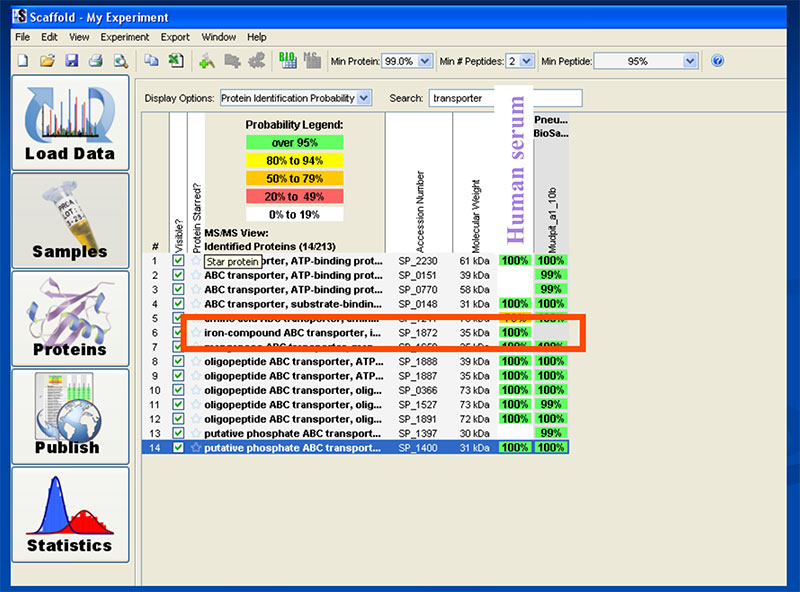Uncheck Visible for row 10 (SP_0366)

178,390
